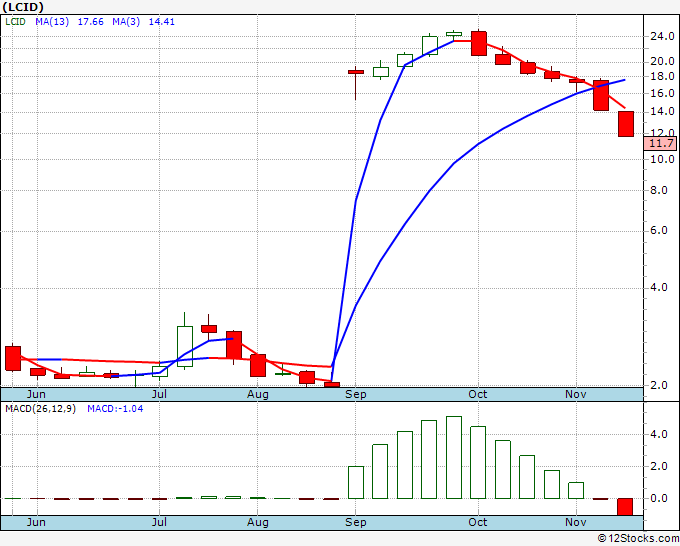Click Nov on the MACD panel date axis
Viewport: 680px width, 546px height.
click(x=575, y=522)
